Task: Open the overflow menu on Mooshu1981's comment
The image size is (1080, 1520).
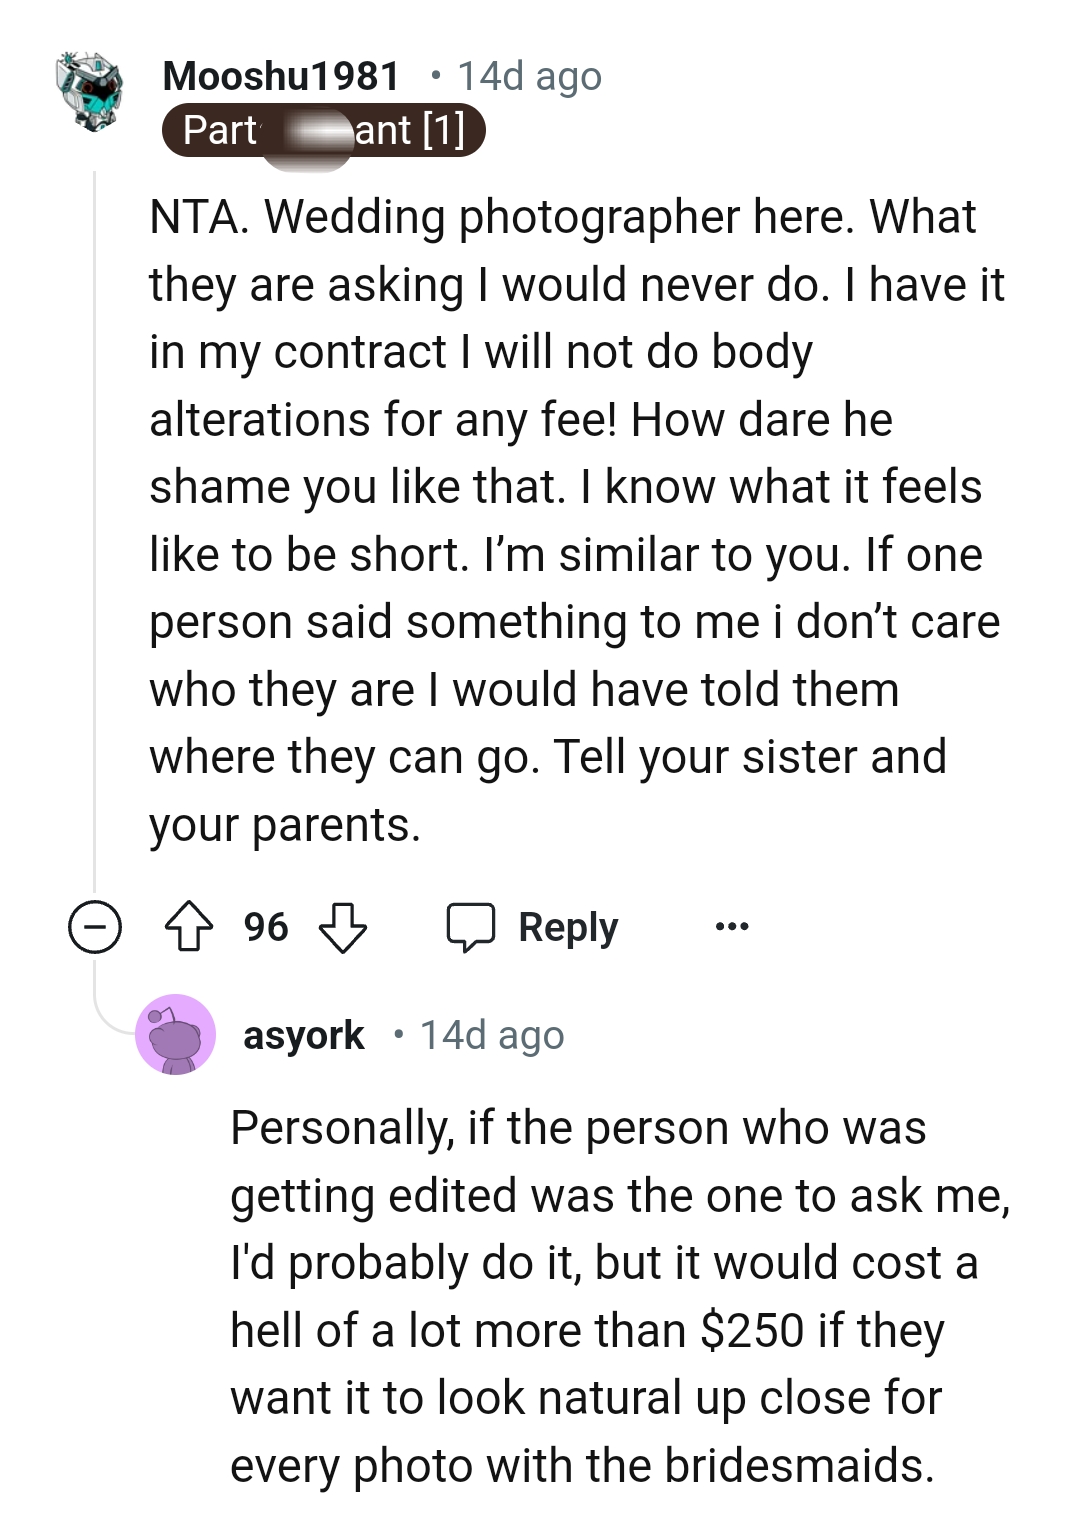Action: tap(731, 927)
